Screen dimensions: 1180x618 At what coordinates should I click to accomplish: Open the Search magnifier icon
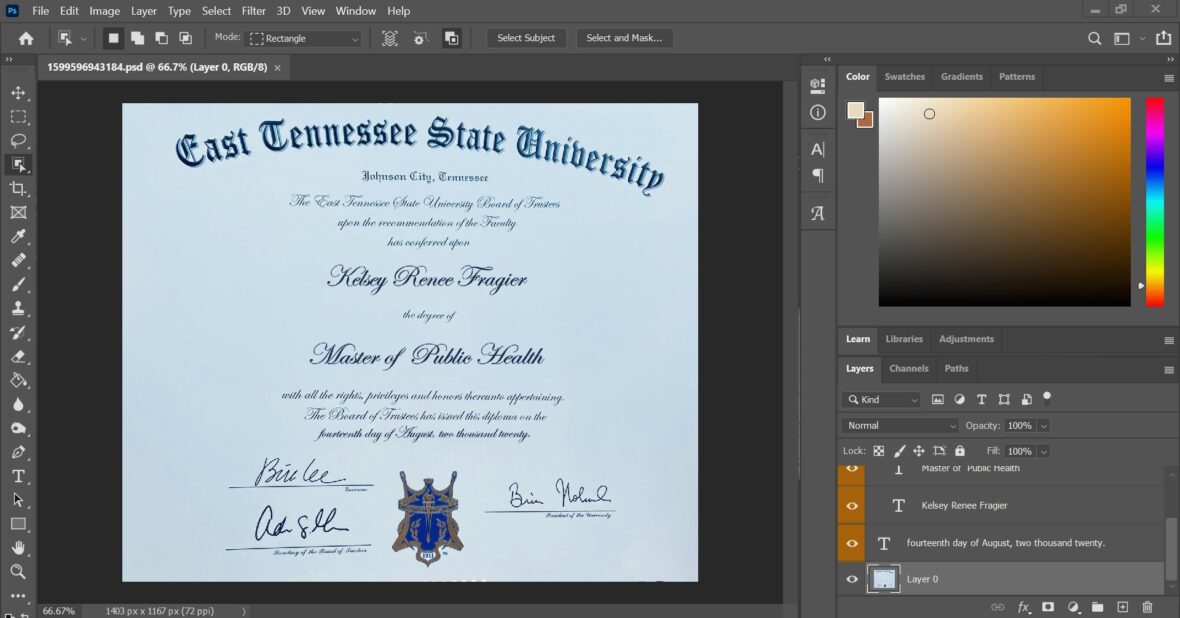[1094, 38]
